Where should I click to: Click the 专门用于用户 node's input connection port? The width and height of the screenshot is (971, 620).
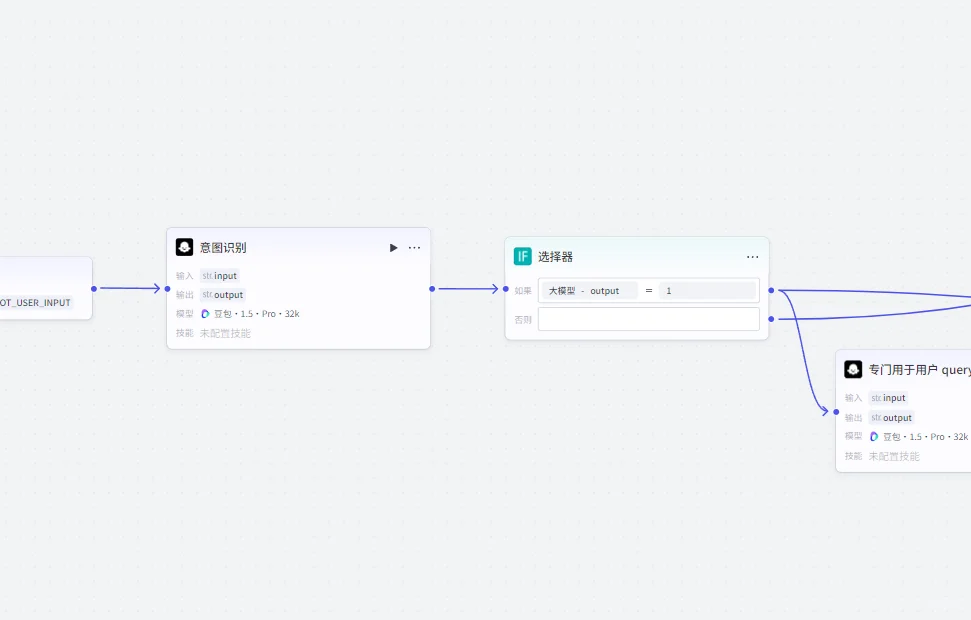(836, 412)
